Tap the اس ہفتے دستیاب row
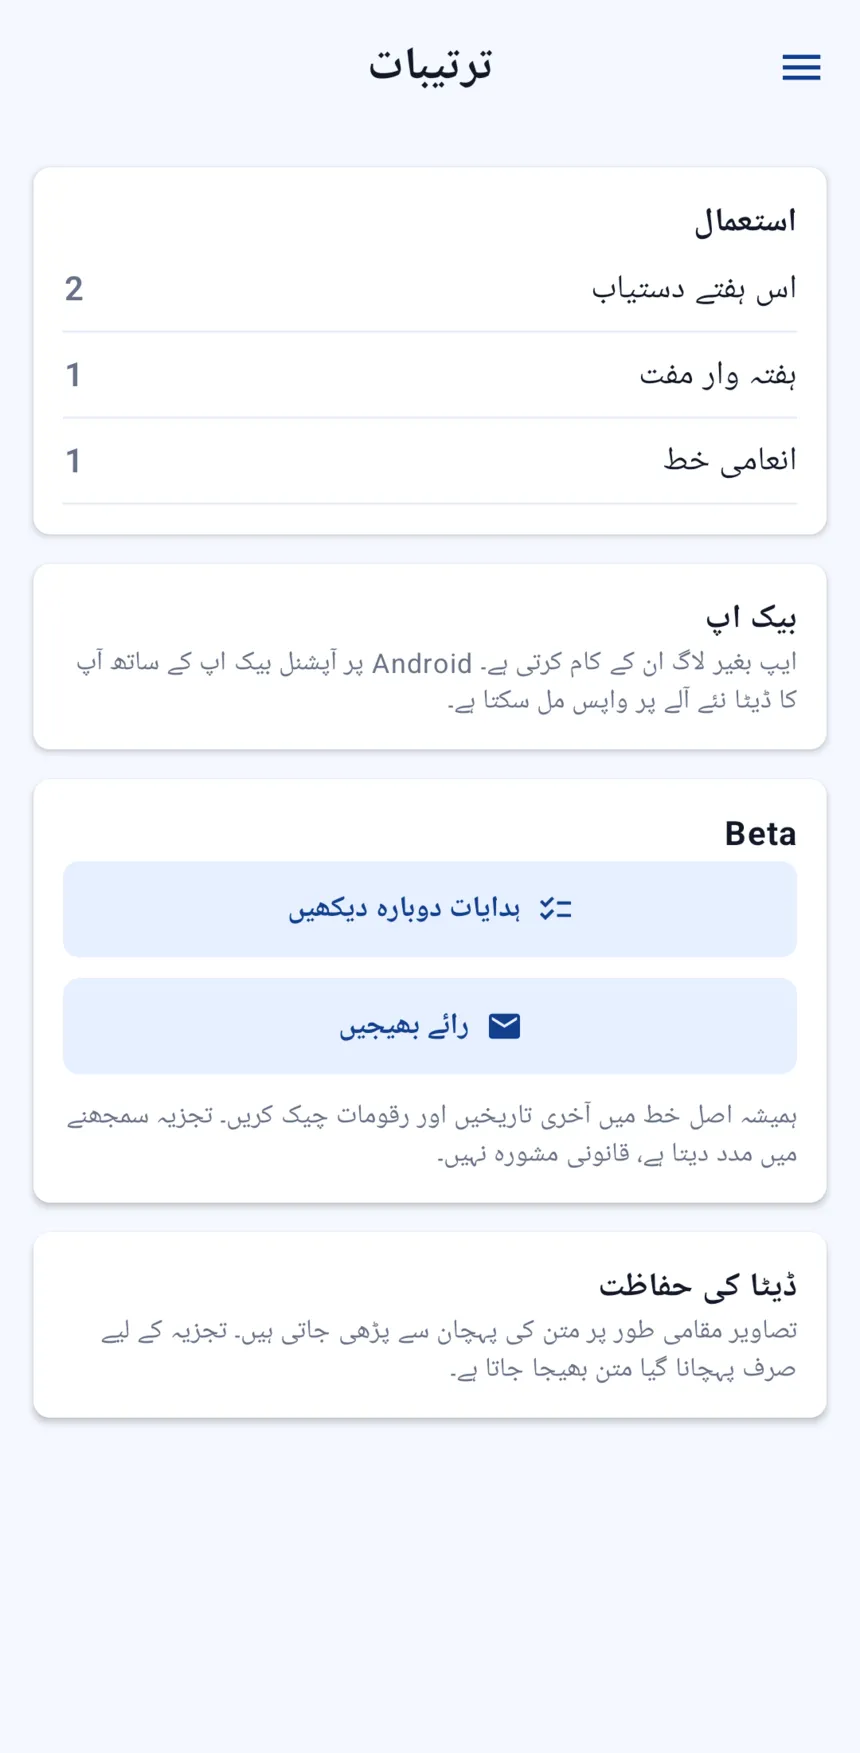 tap(430, 289)
